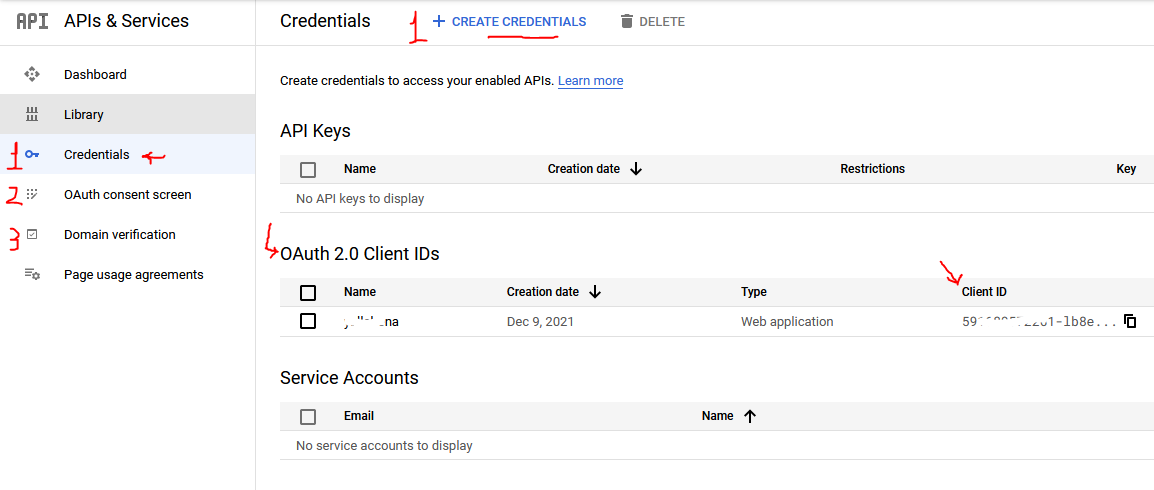Click the truncated Client ID value

[x=1039, y=322]
